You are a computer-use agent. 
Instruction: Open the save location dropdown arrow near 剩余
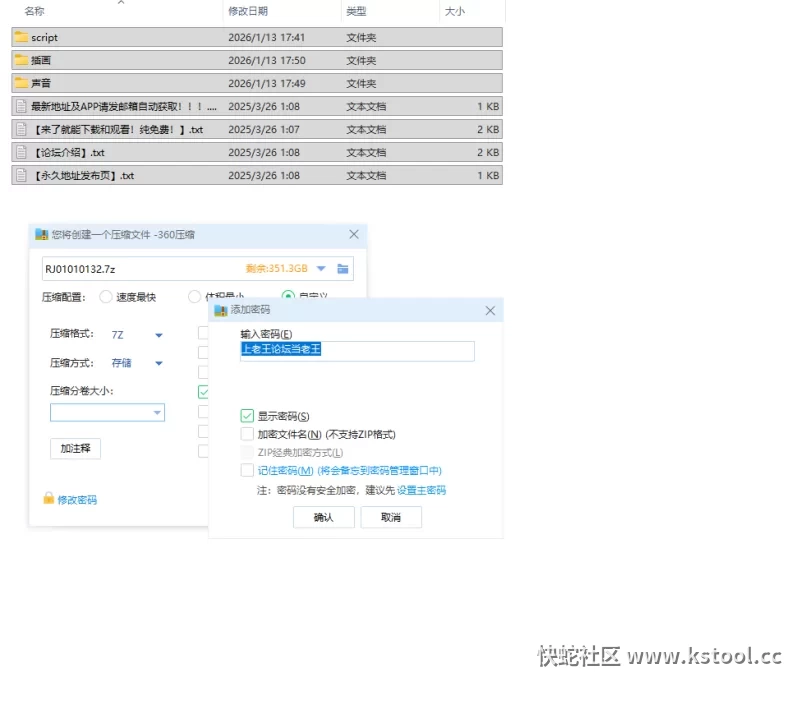(321, 268)
